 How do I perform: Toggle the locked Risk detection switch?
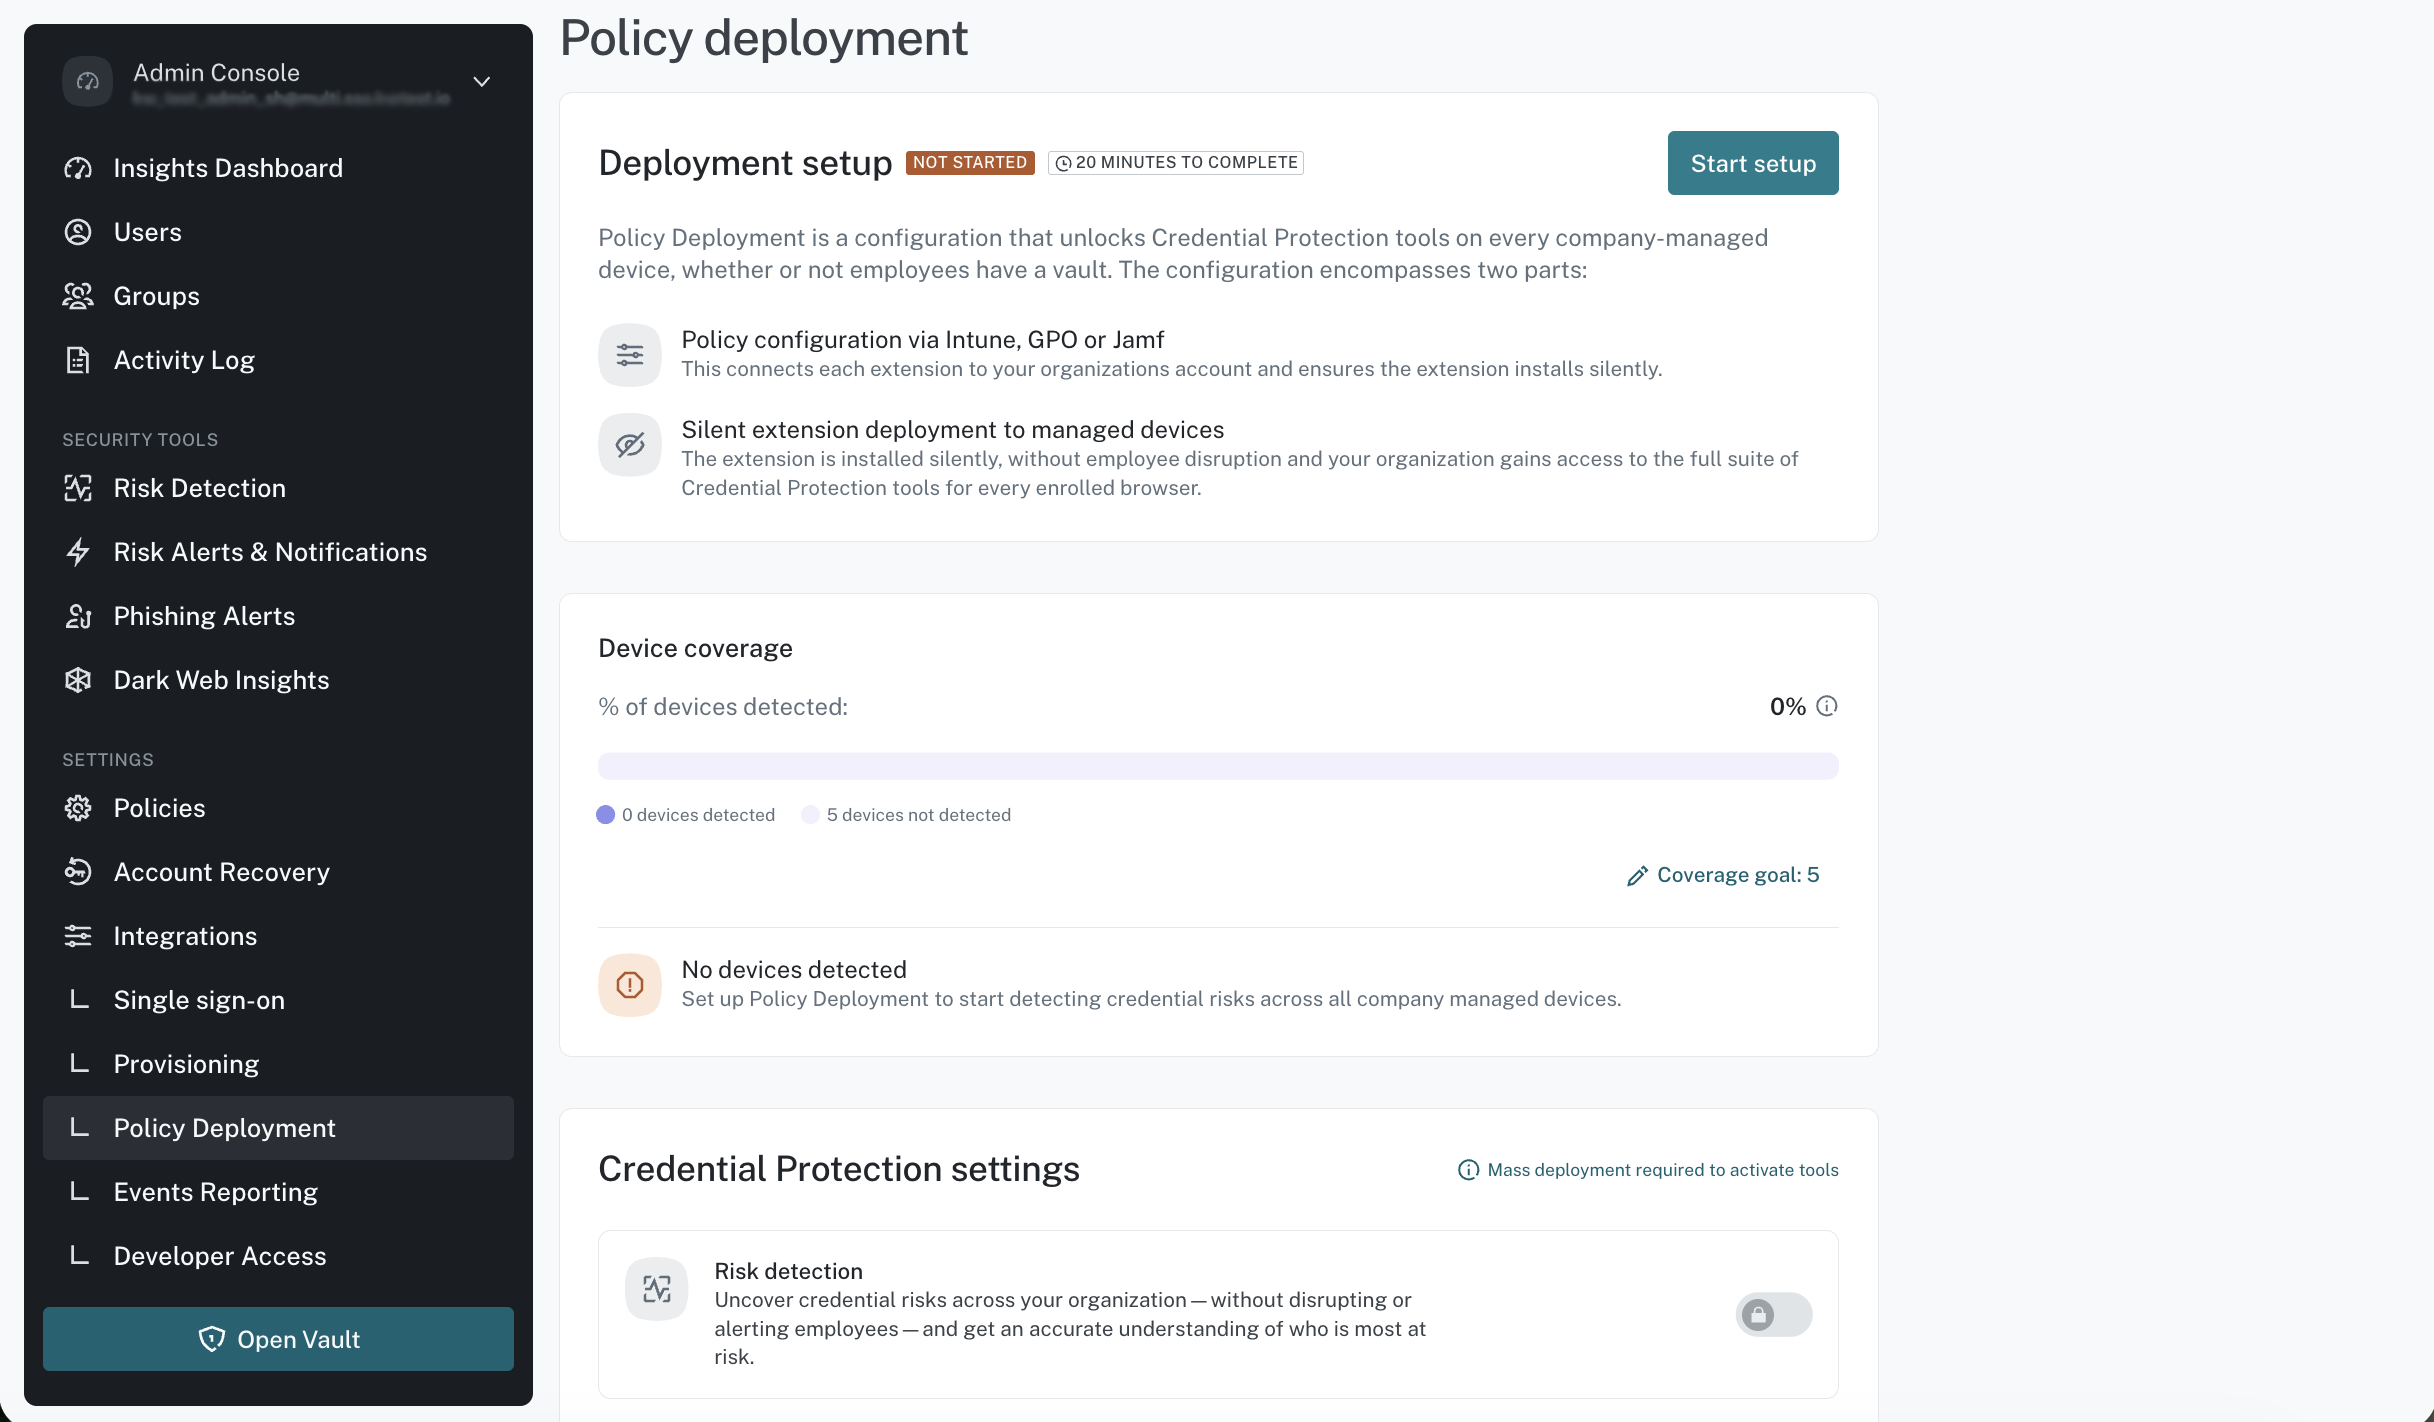tap(1774, 1314)
